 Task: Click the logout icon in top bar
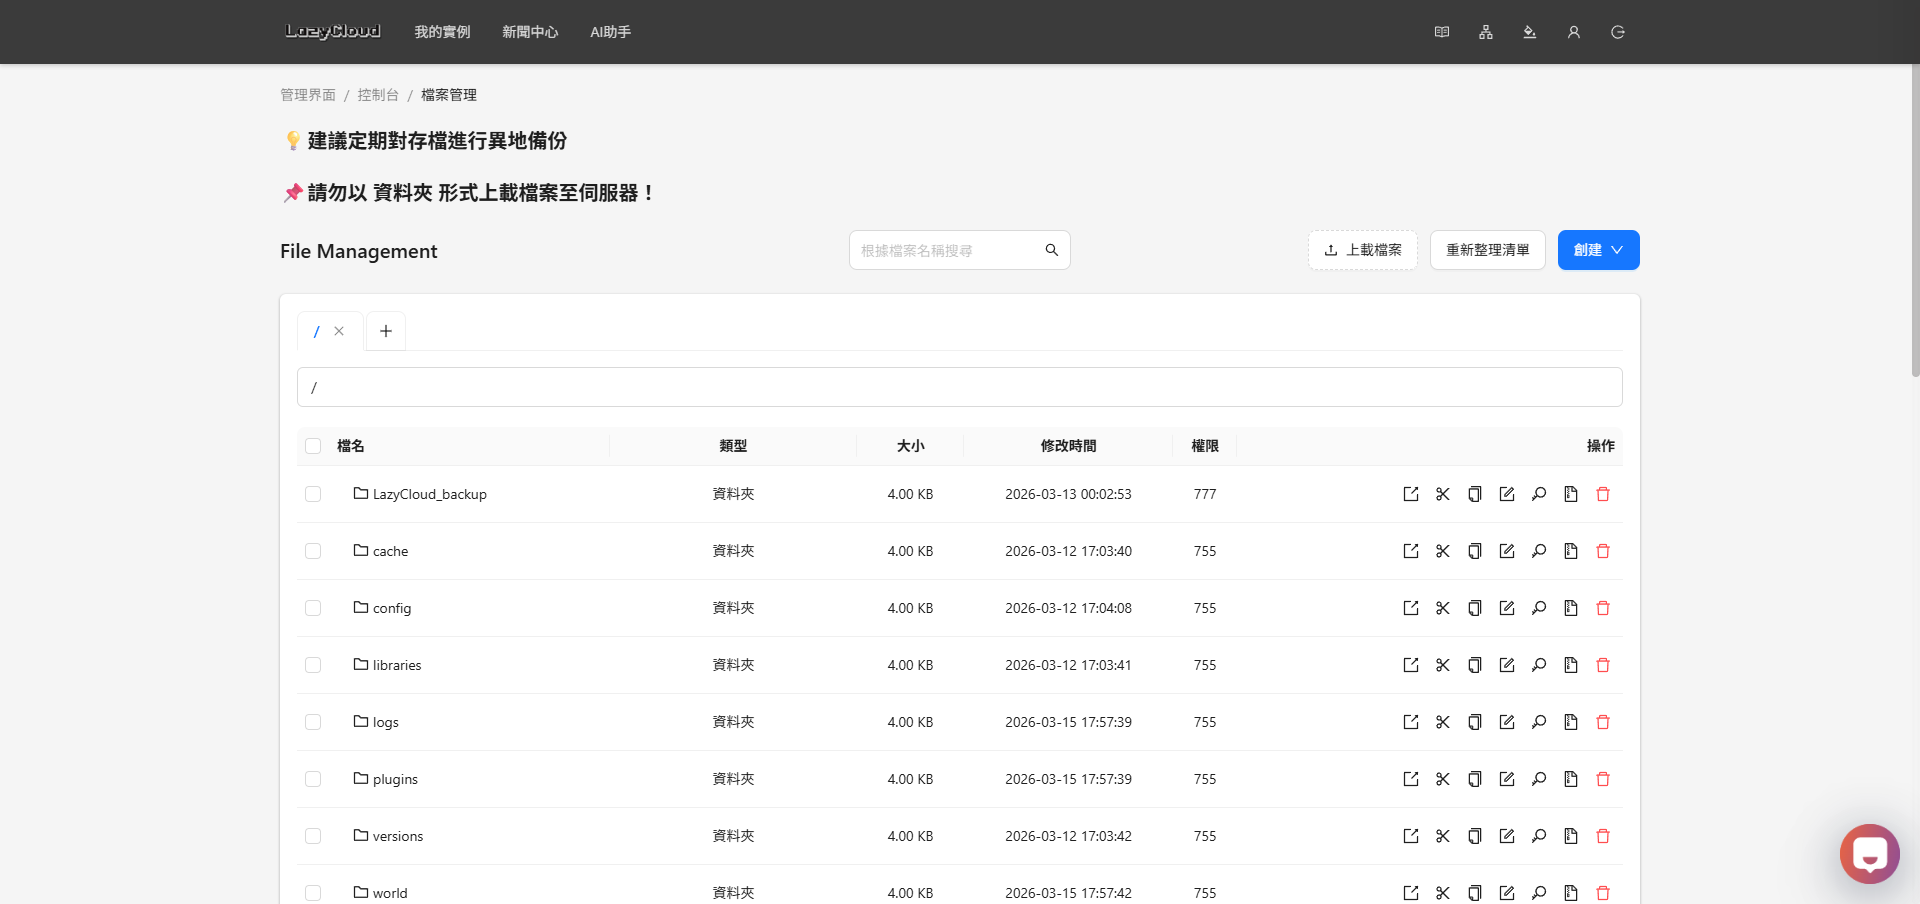pyautogui.click(x=1617, y=32)
